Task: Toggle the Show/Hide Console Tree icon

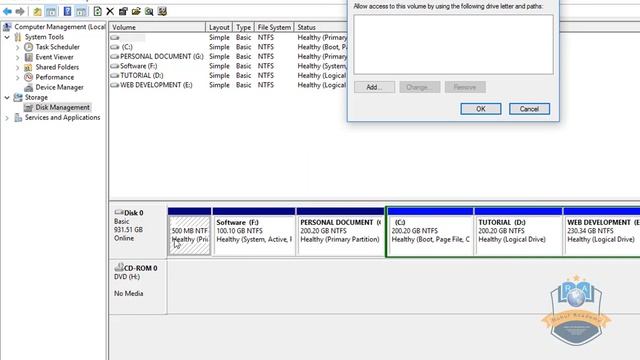Action: pyautogui.click(x=51, y=11)
